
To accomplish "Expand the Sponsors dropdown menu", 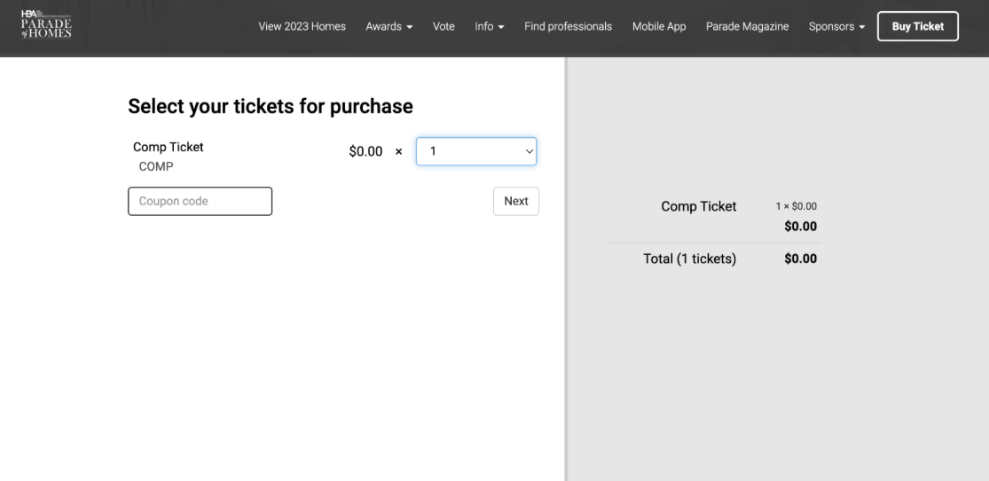I will 837,27.
